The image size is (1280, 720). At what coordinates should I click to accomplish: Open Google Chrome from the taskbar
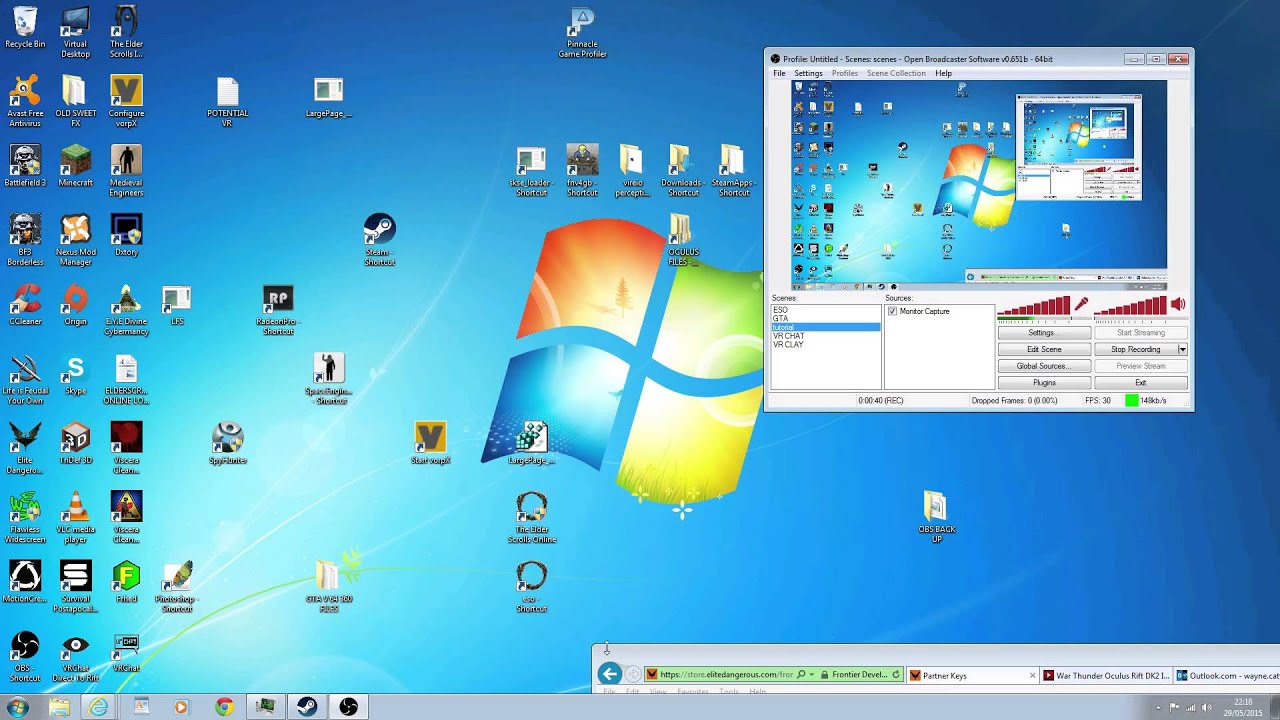[224, 707]
